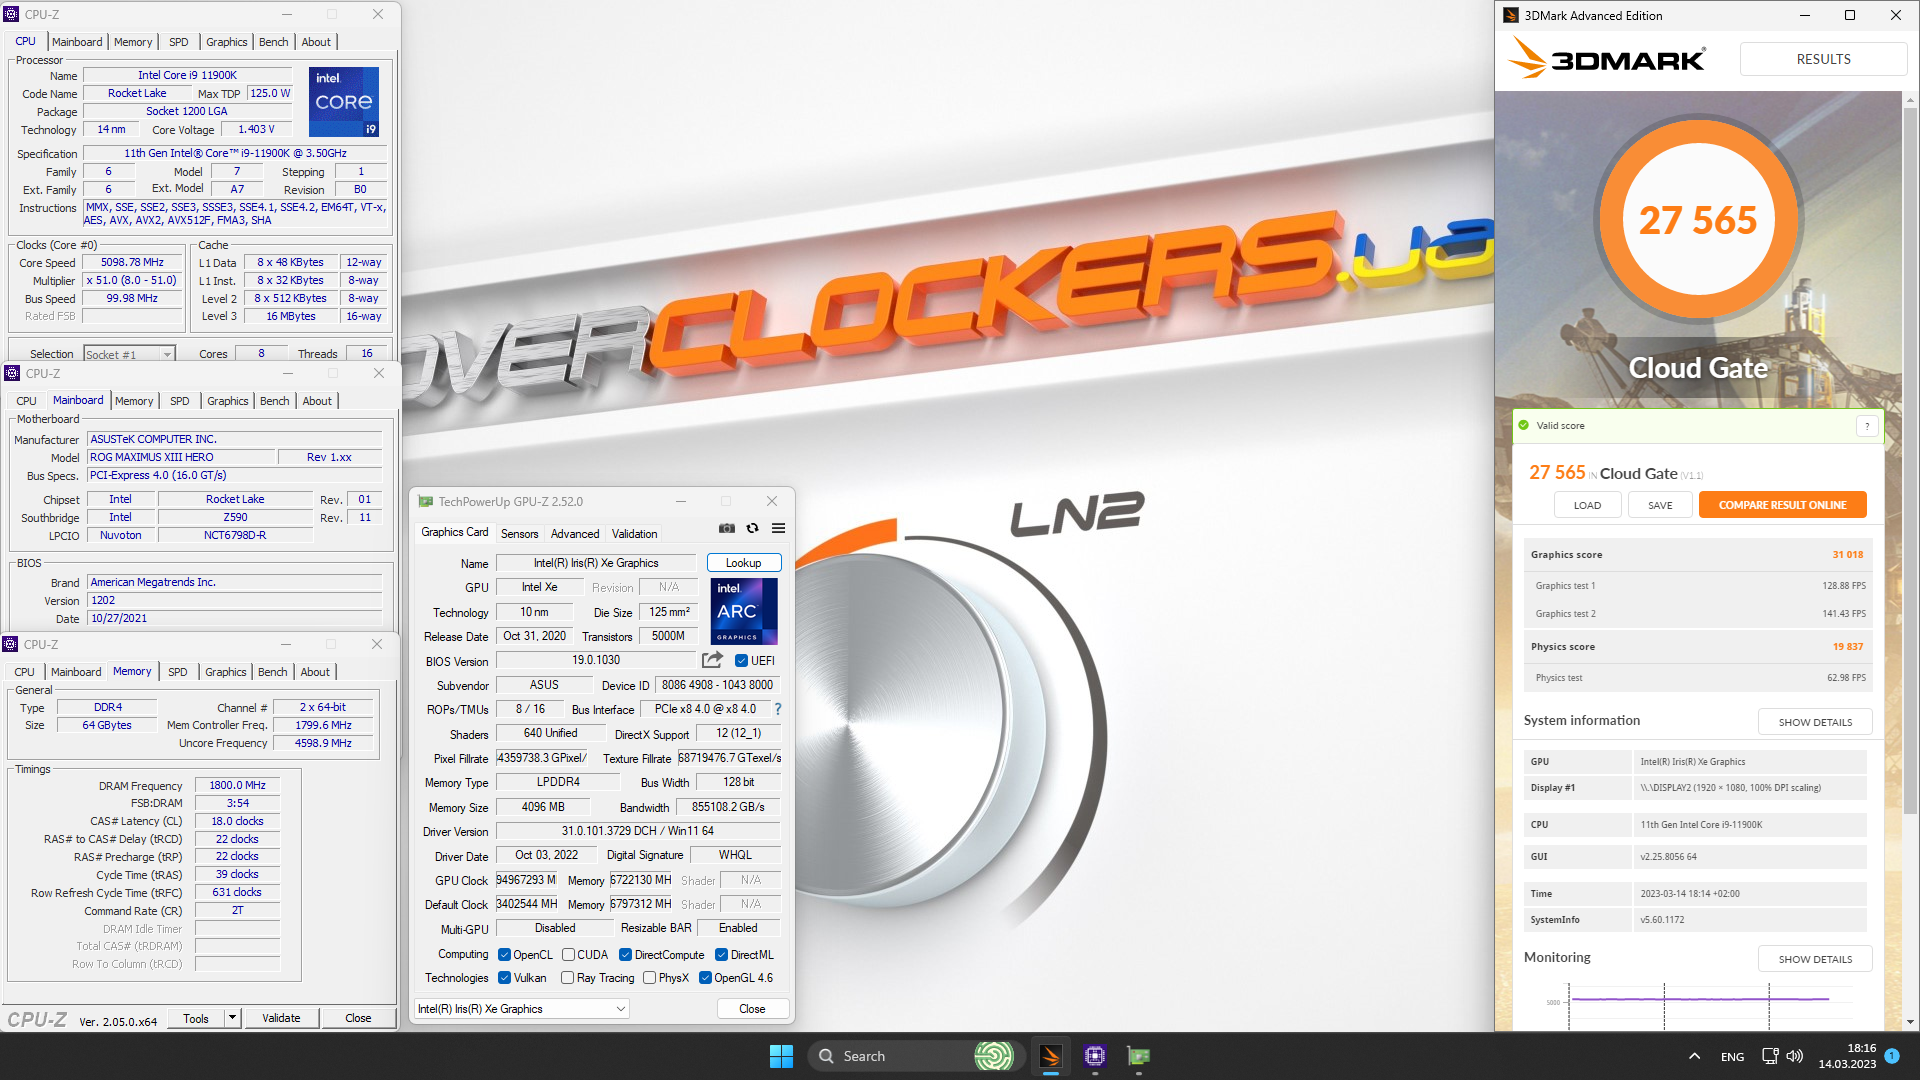Refresh GPU-Z data with the refresh icon

[752, 528]
